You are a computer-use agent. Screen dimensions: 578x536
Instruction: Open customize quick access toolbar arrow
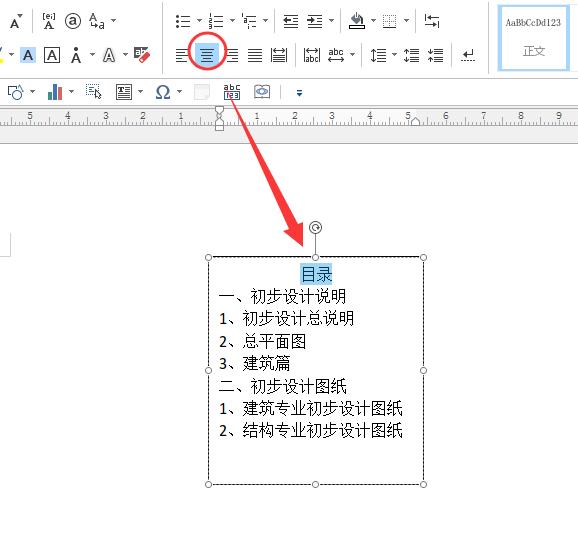click(x=299, y=93)
